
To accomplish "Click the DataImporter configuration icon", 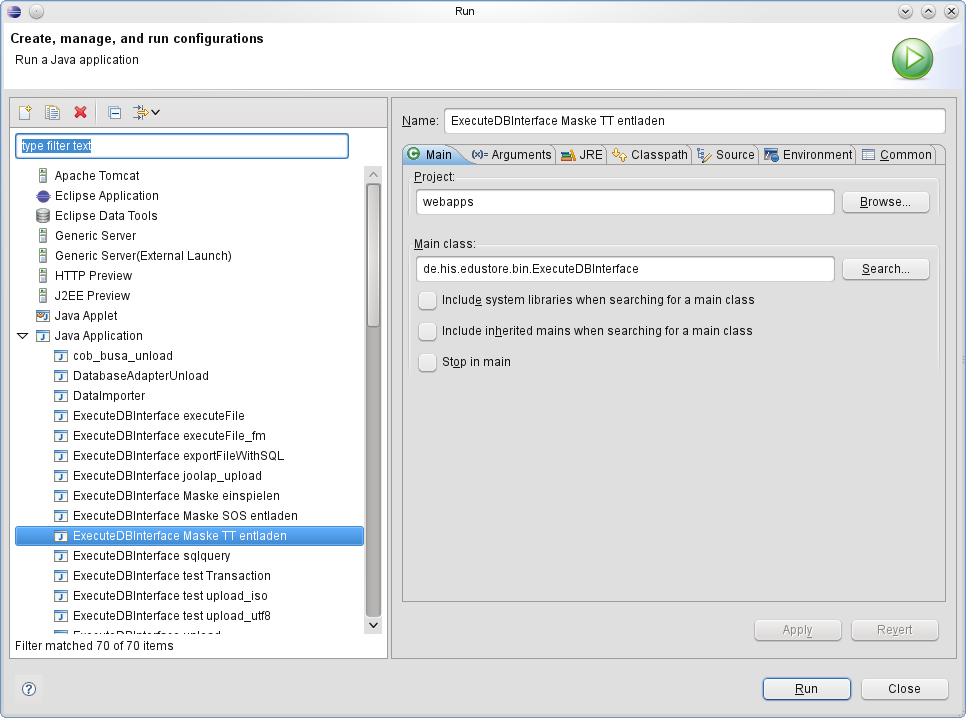I will (x=60, y=396).
